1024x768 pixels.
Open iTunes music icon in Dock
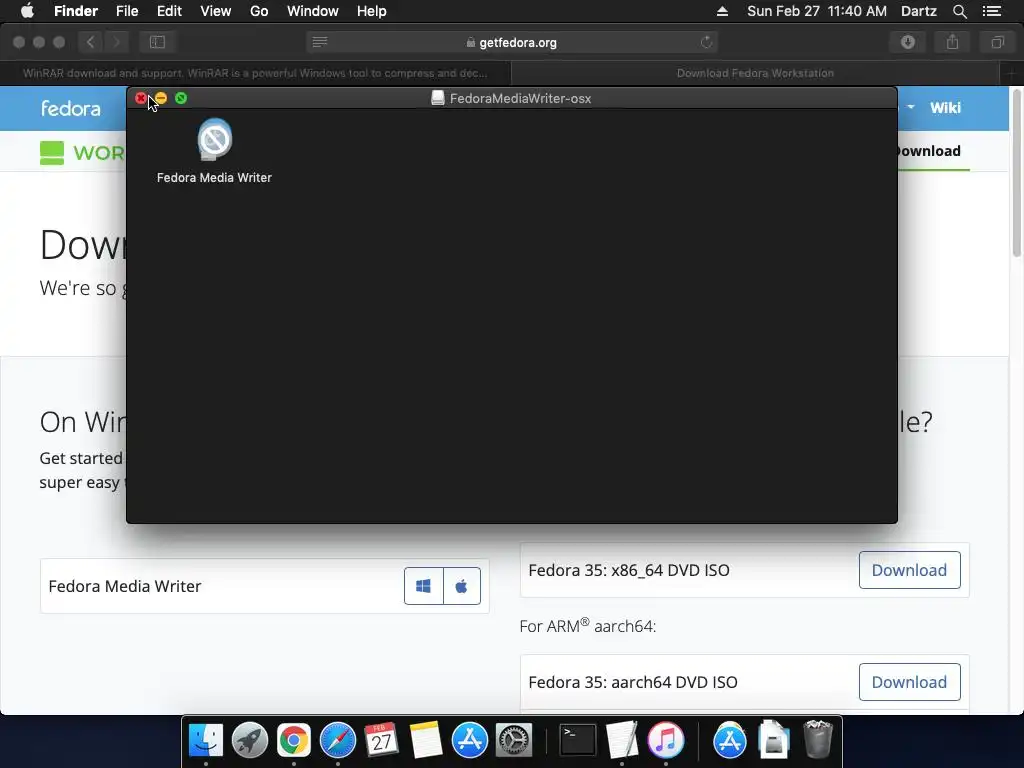click(665, 740)
